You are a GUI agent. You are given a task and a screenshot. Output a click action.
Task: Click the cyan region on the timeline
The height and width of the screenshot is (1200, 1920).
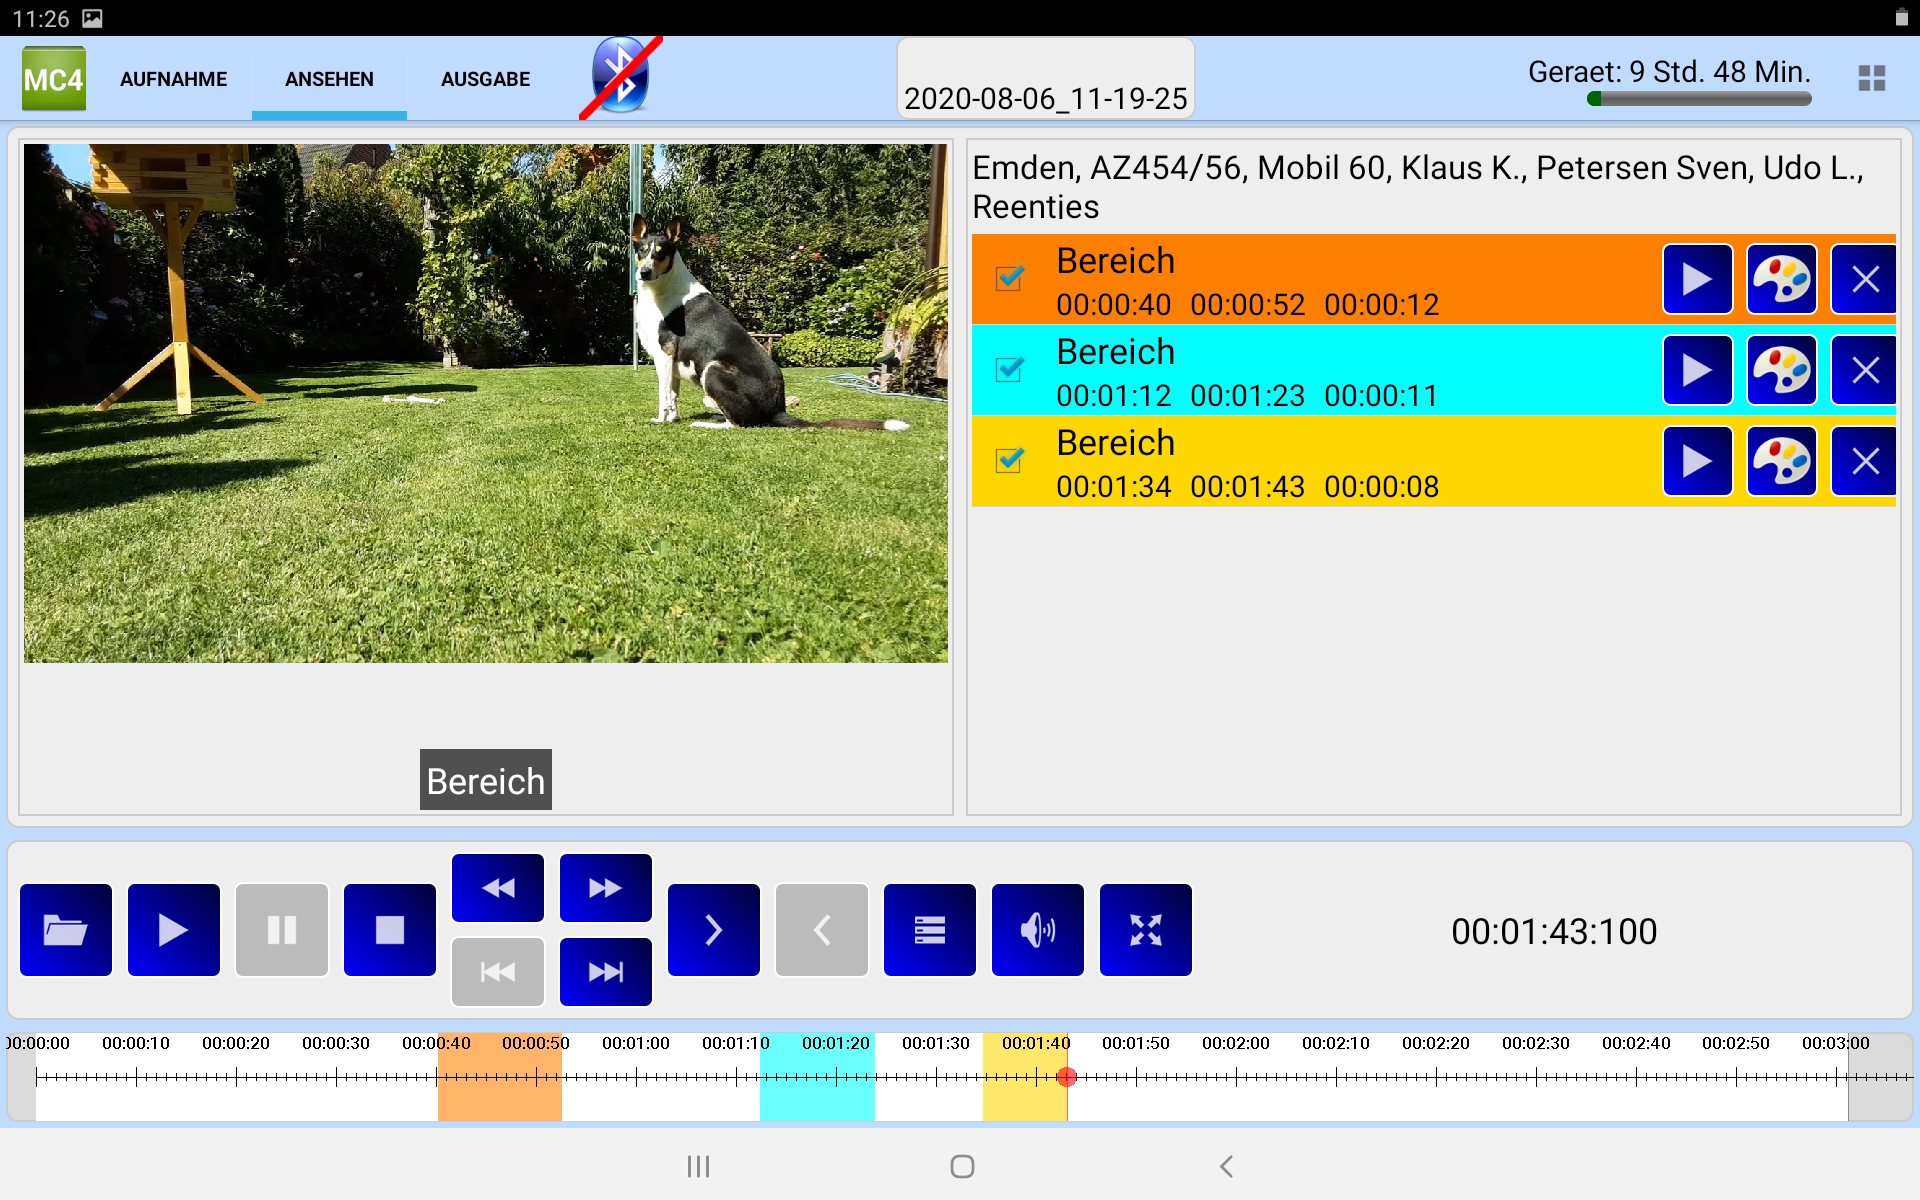817,1077
